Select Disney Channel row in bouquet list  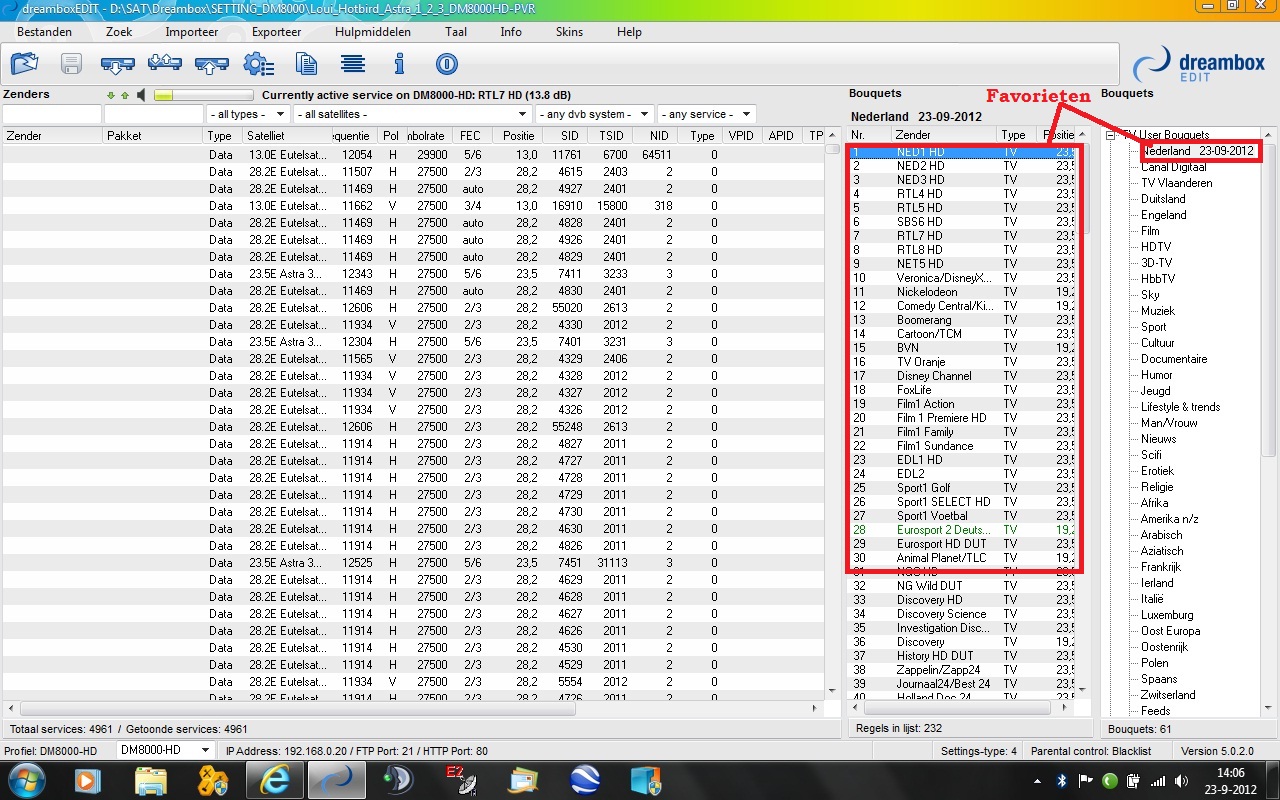point(964,376)
